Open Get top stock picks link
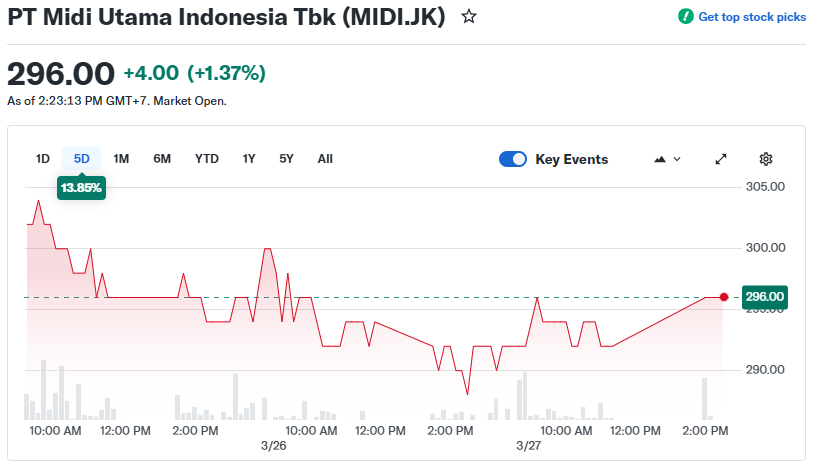Screen dimensions: 815x463 [x=752, y=17]
